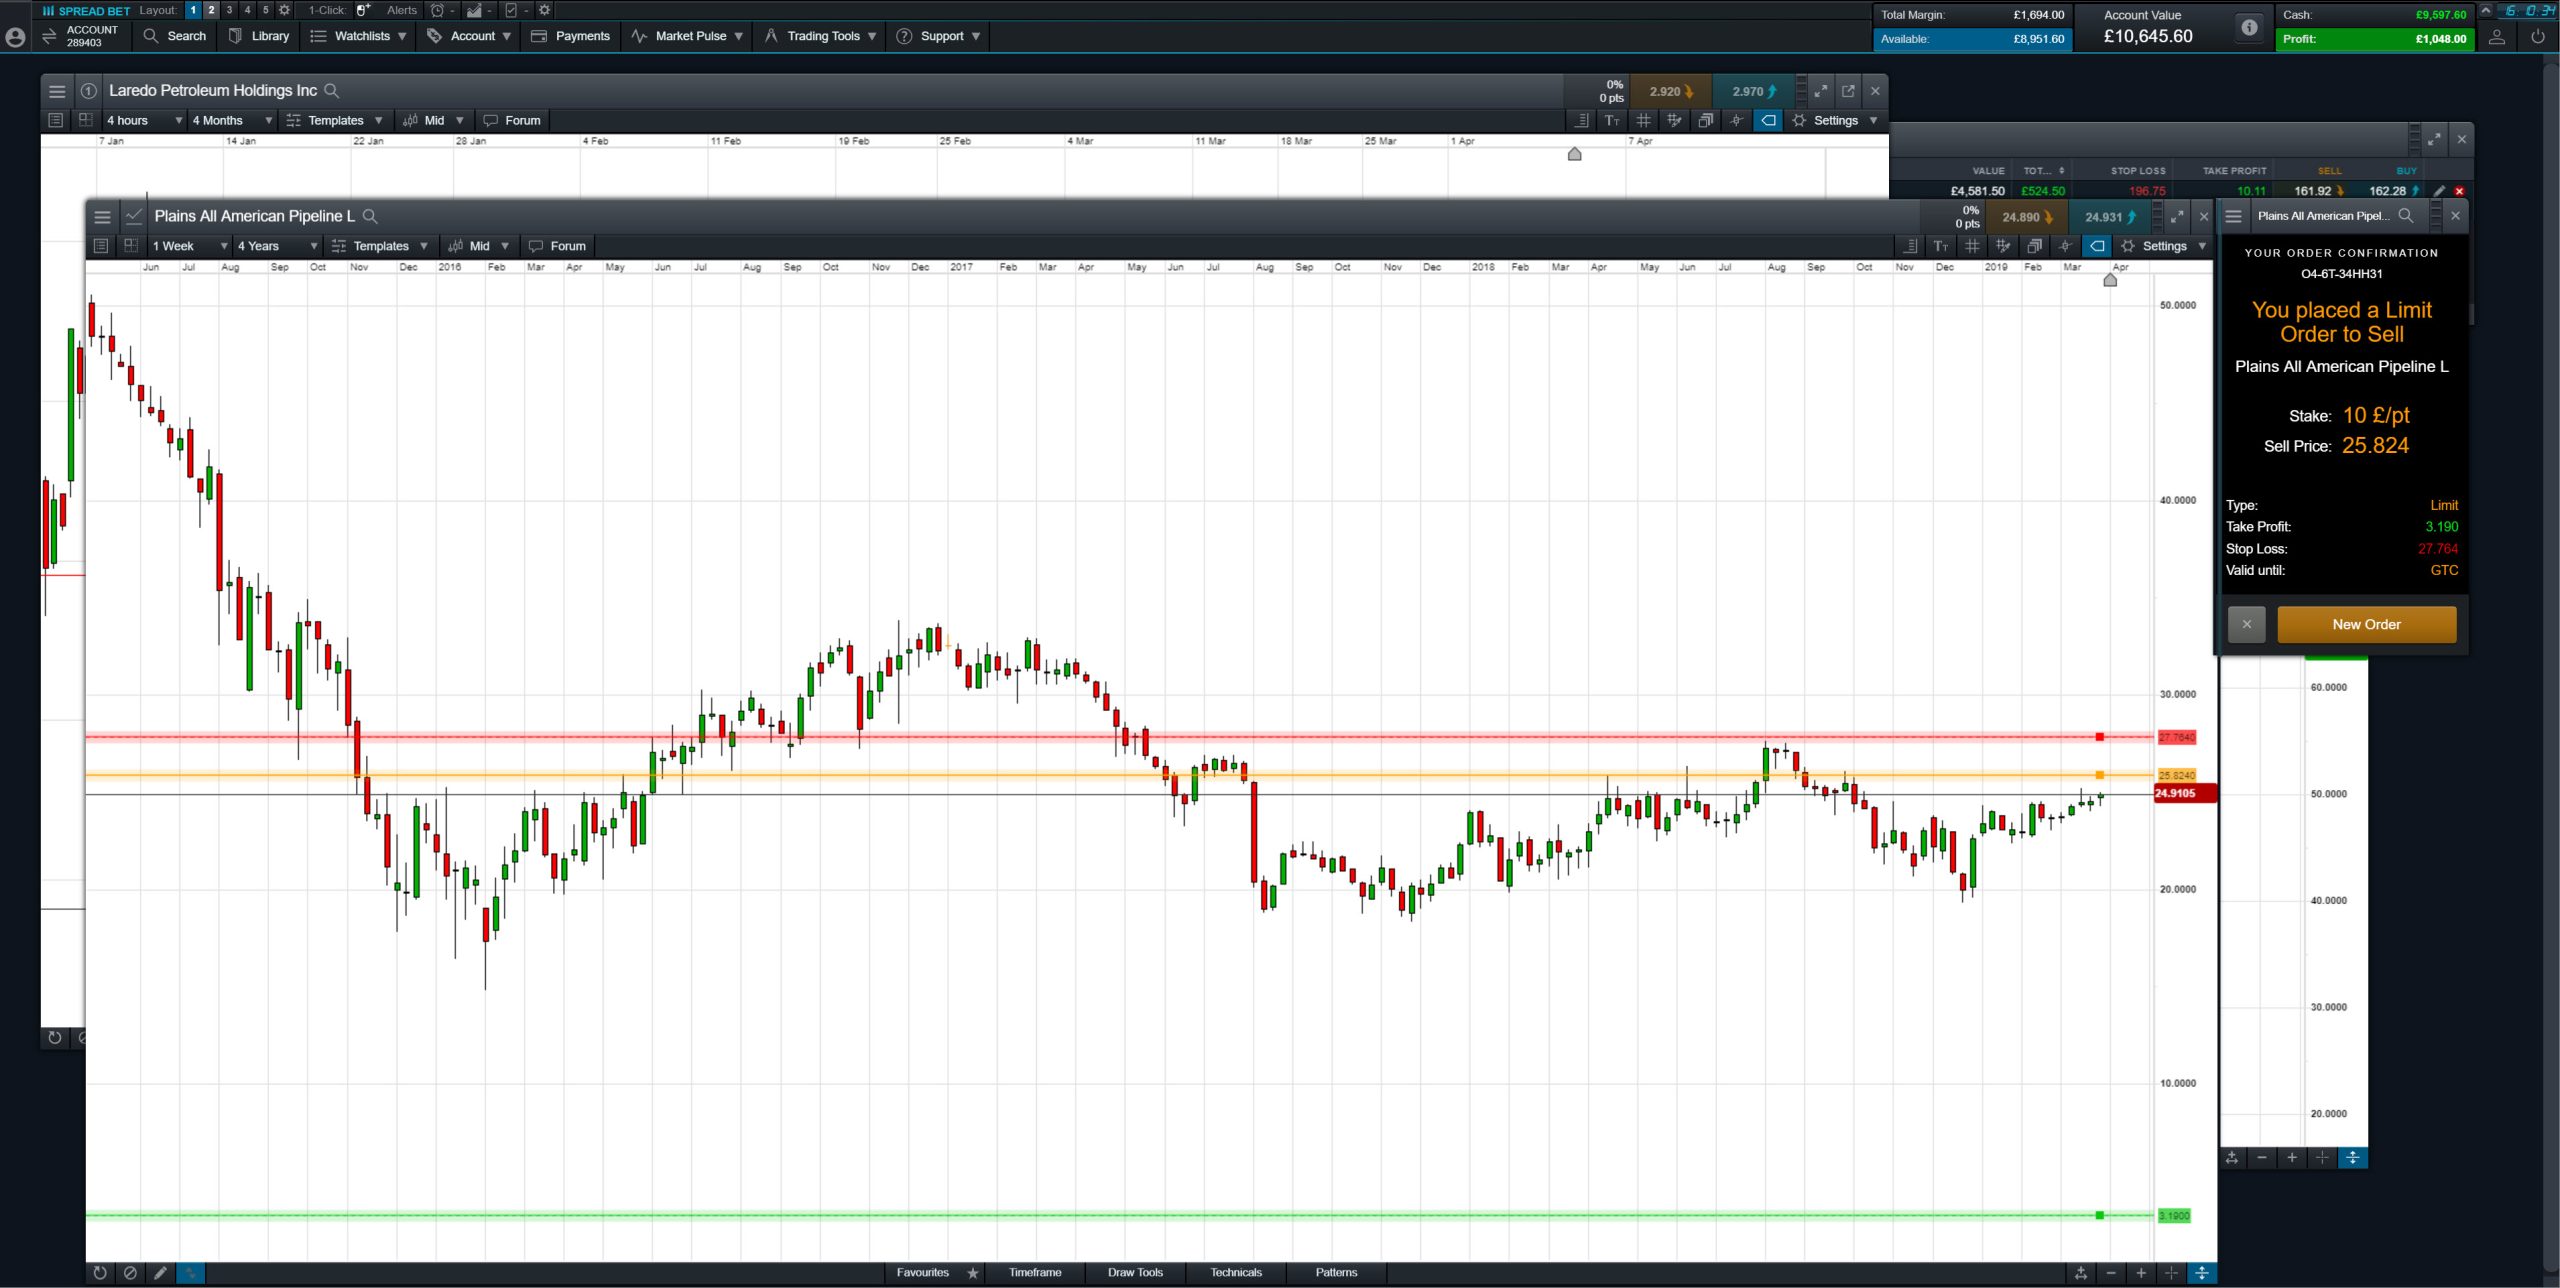This screenshot has height=1288, width=2560.
Task: Click the timeline marker near Apr on Plains chart
Action: [2110, 280]
